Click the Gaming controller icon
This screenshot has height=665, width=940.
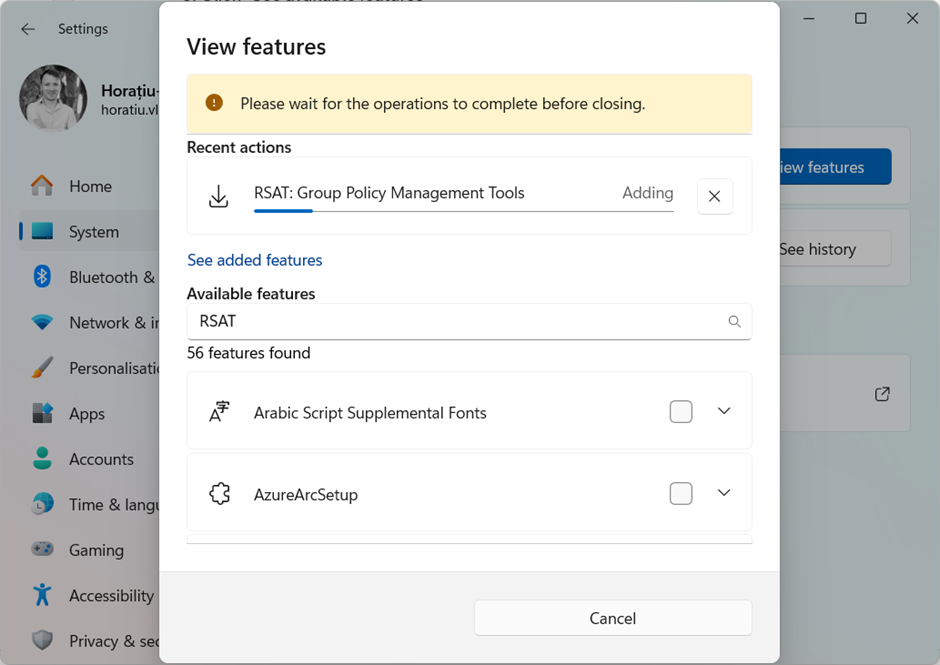(42, 550)
